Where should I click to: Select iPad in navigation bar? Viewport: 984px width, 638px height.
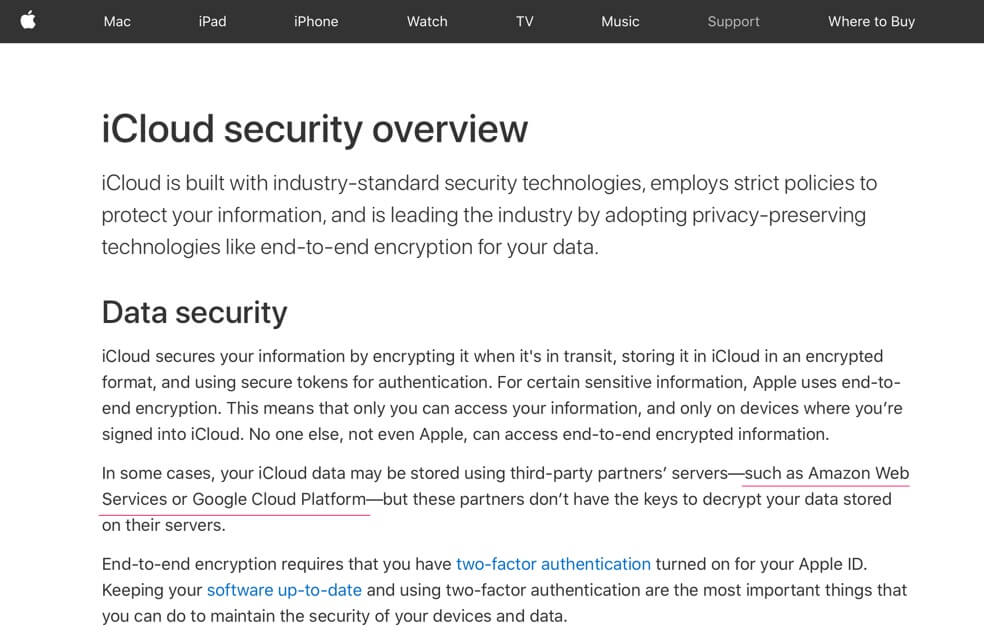[x=213, y=21]
